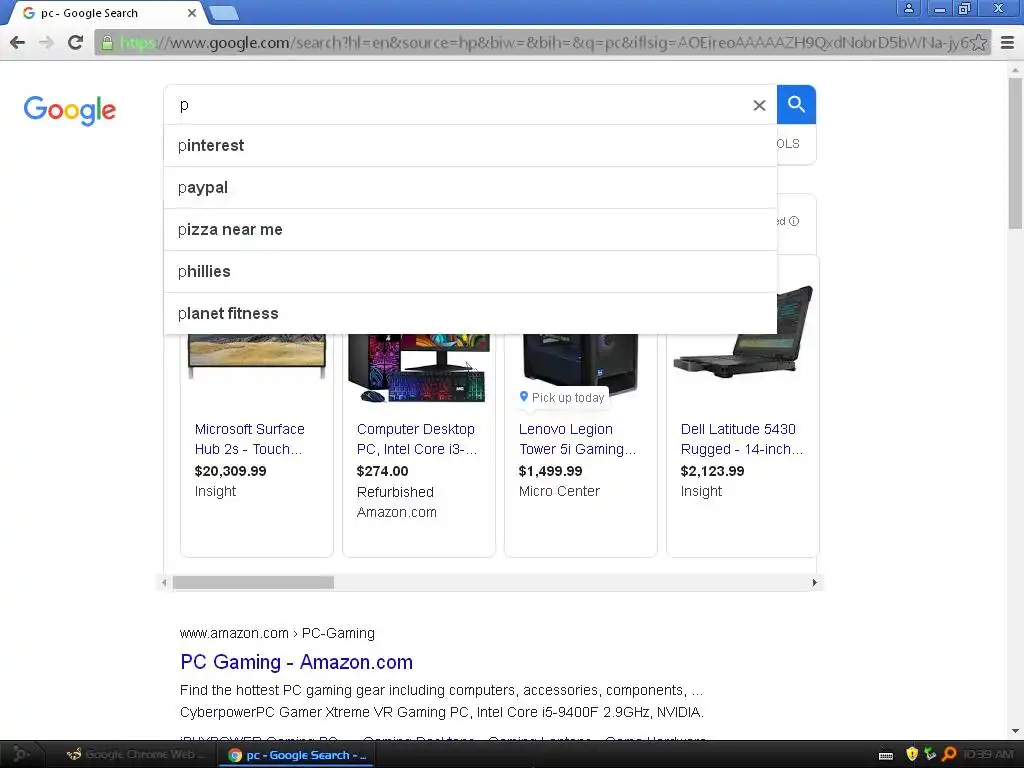Click the Pick up today location pin

tap(523, 396)
